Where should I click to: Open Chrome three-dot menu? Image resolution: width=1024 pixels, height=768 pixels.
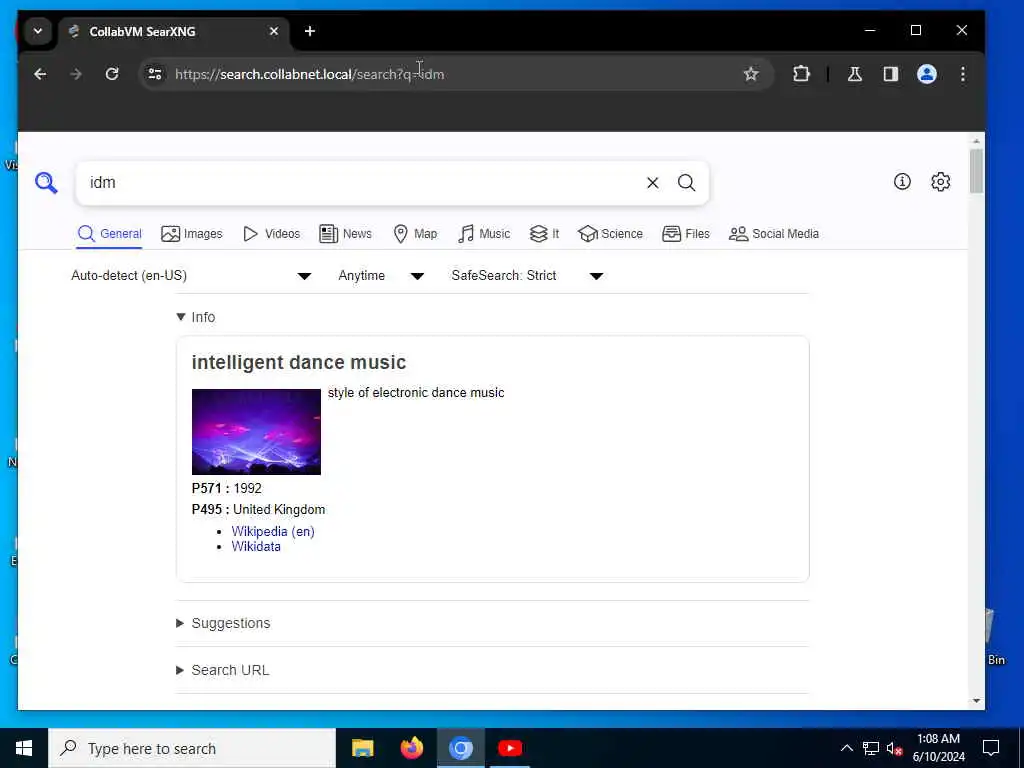963,74
